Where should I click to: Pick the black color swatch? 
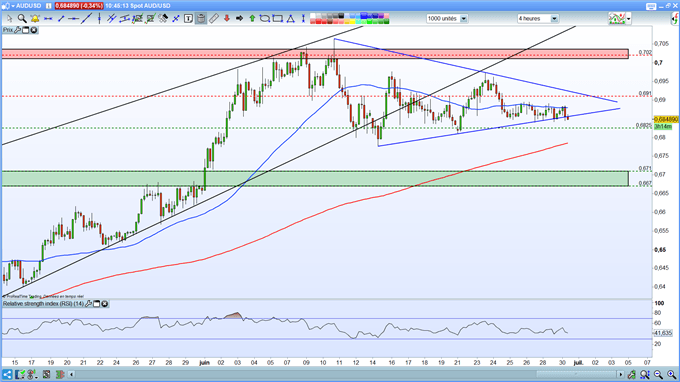pos(341,16)
